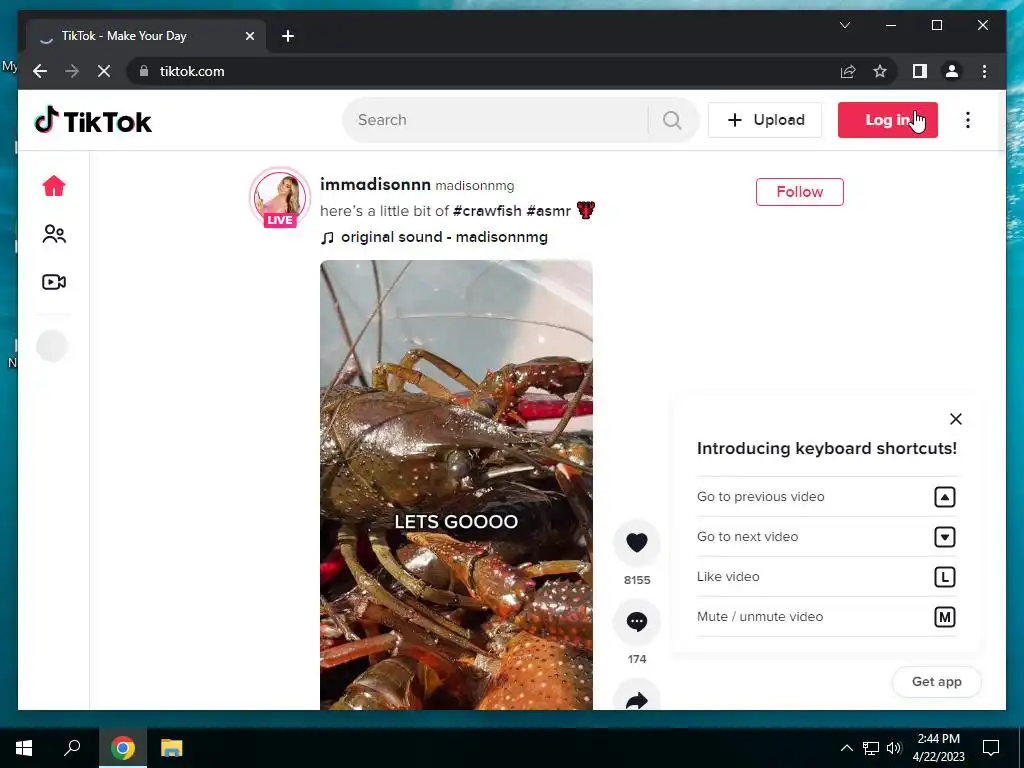Click the up-arrow key icon for previous video

[944, 497]
